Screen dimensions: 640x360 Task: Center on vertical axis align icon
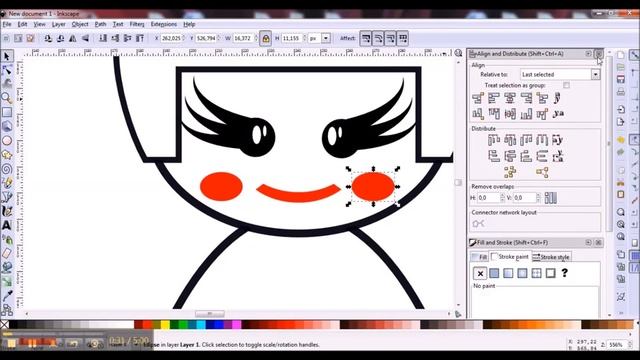pyautogui.click(x=510, y=98)
